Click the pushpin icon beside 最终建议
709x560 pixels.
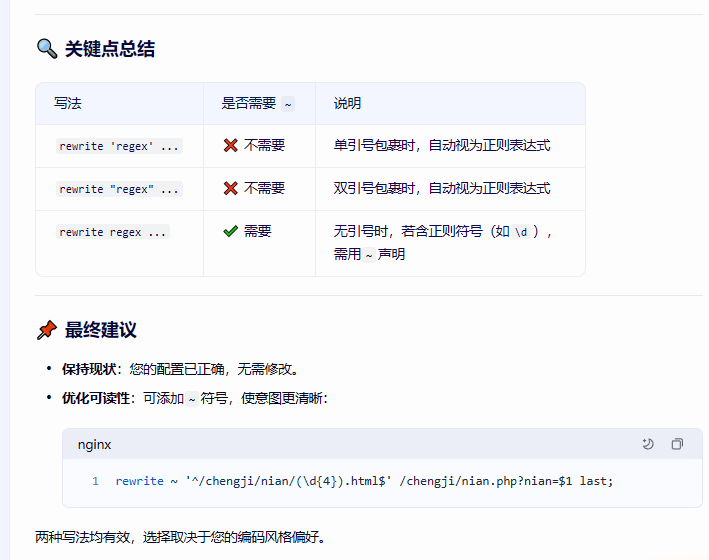click(46, 330)
